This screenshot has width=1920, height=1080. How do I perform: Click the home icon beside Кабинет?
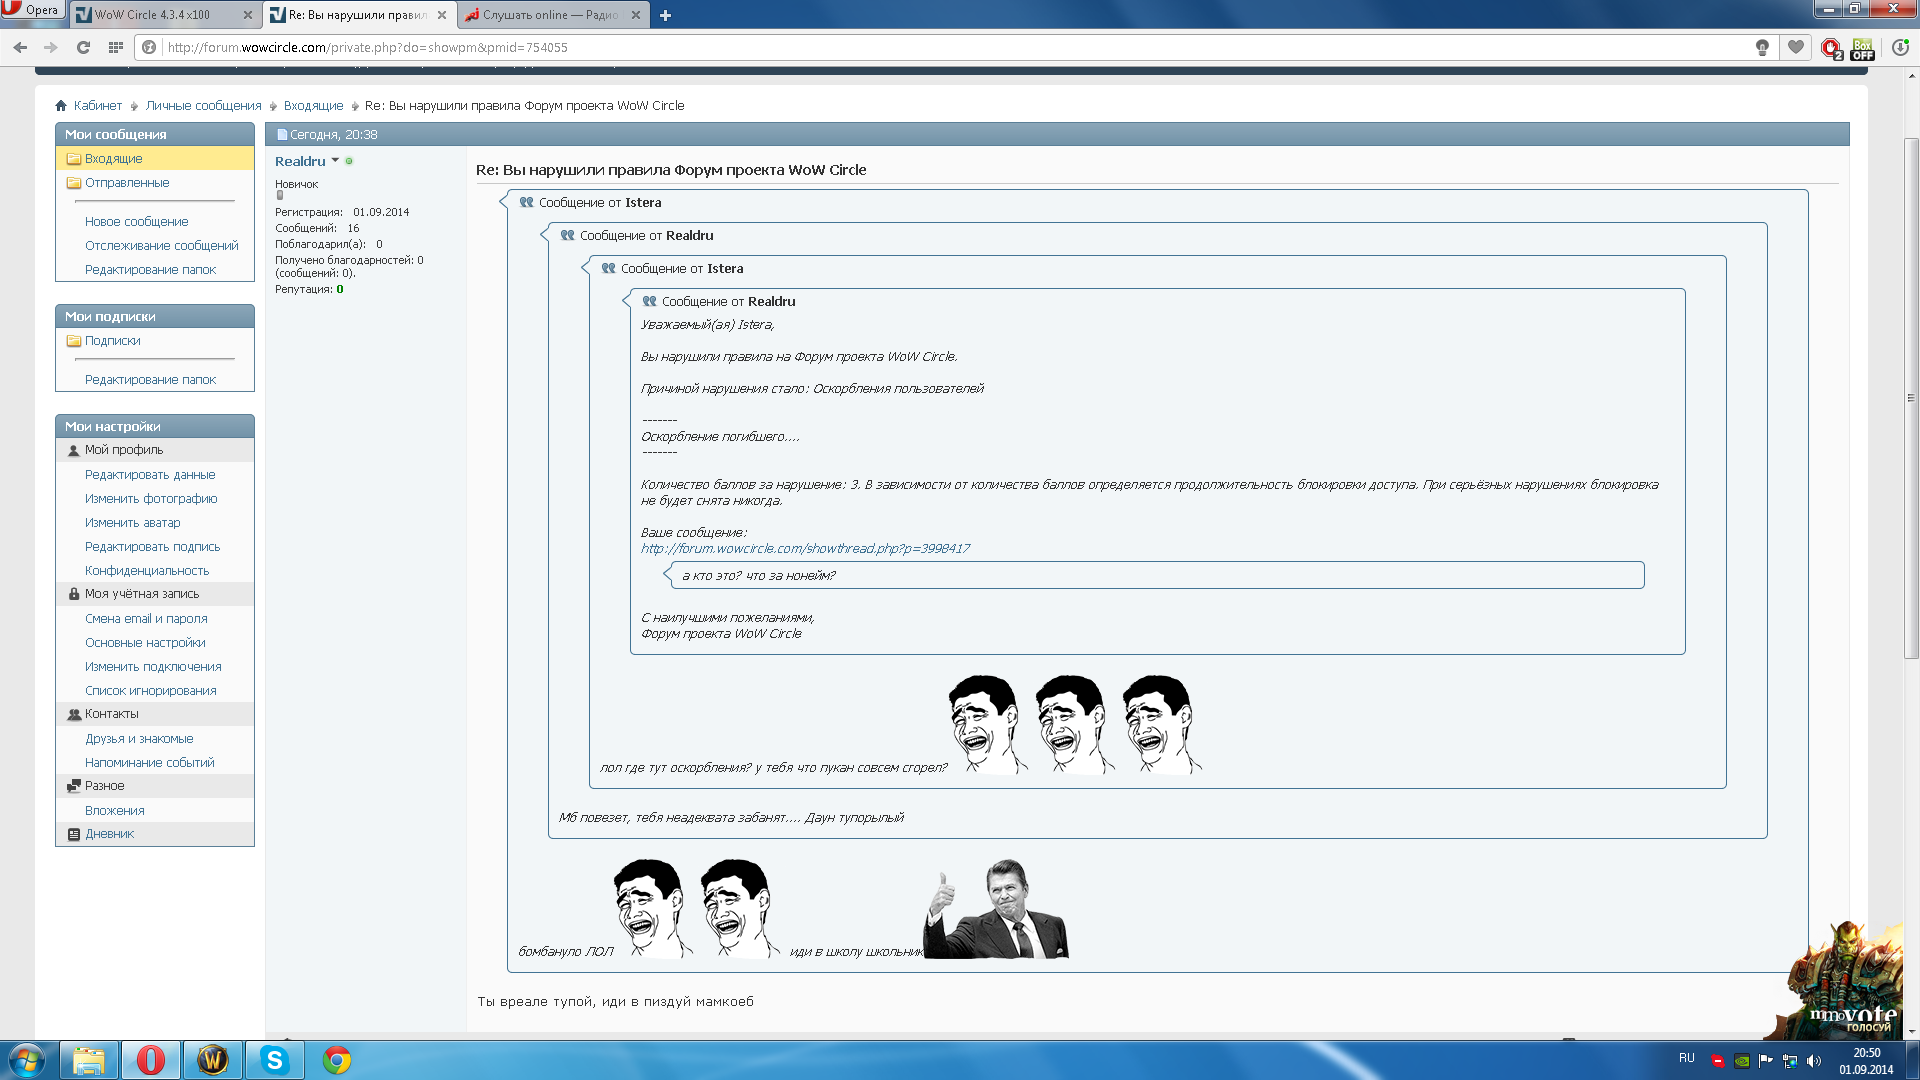click(x=61, y=106)
